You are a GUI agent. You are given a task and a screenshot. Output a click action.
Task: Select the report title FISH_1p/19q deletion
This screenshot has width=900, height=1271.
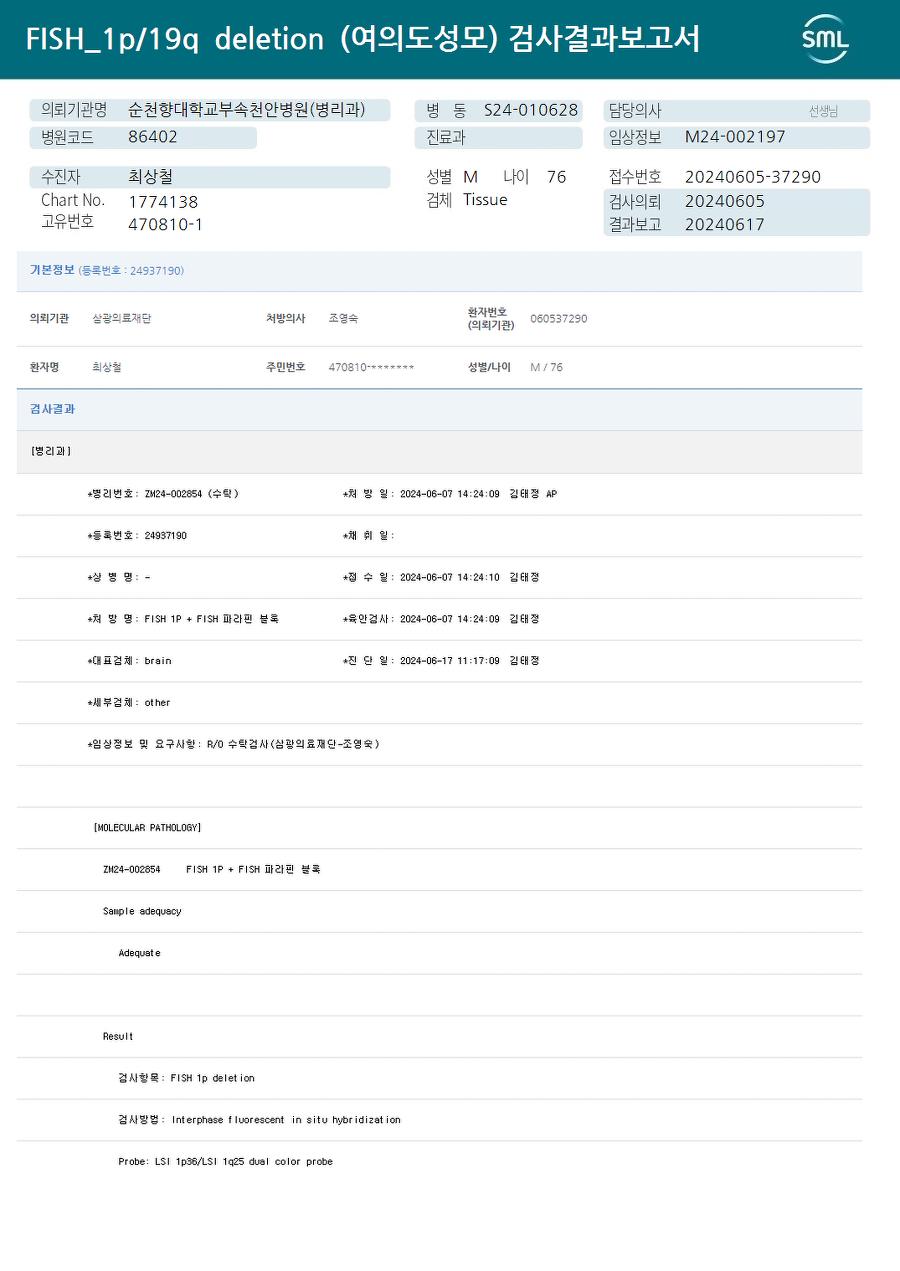pyautogui.click(x=174, y=39)
